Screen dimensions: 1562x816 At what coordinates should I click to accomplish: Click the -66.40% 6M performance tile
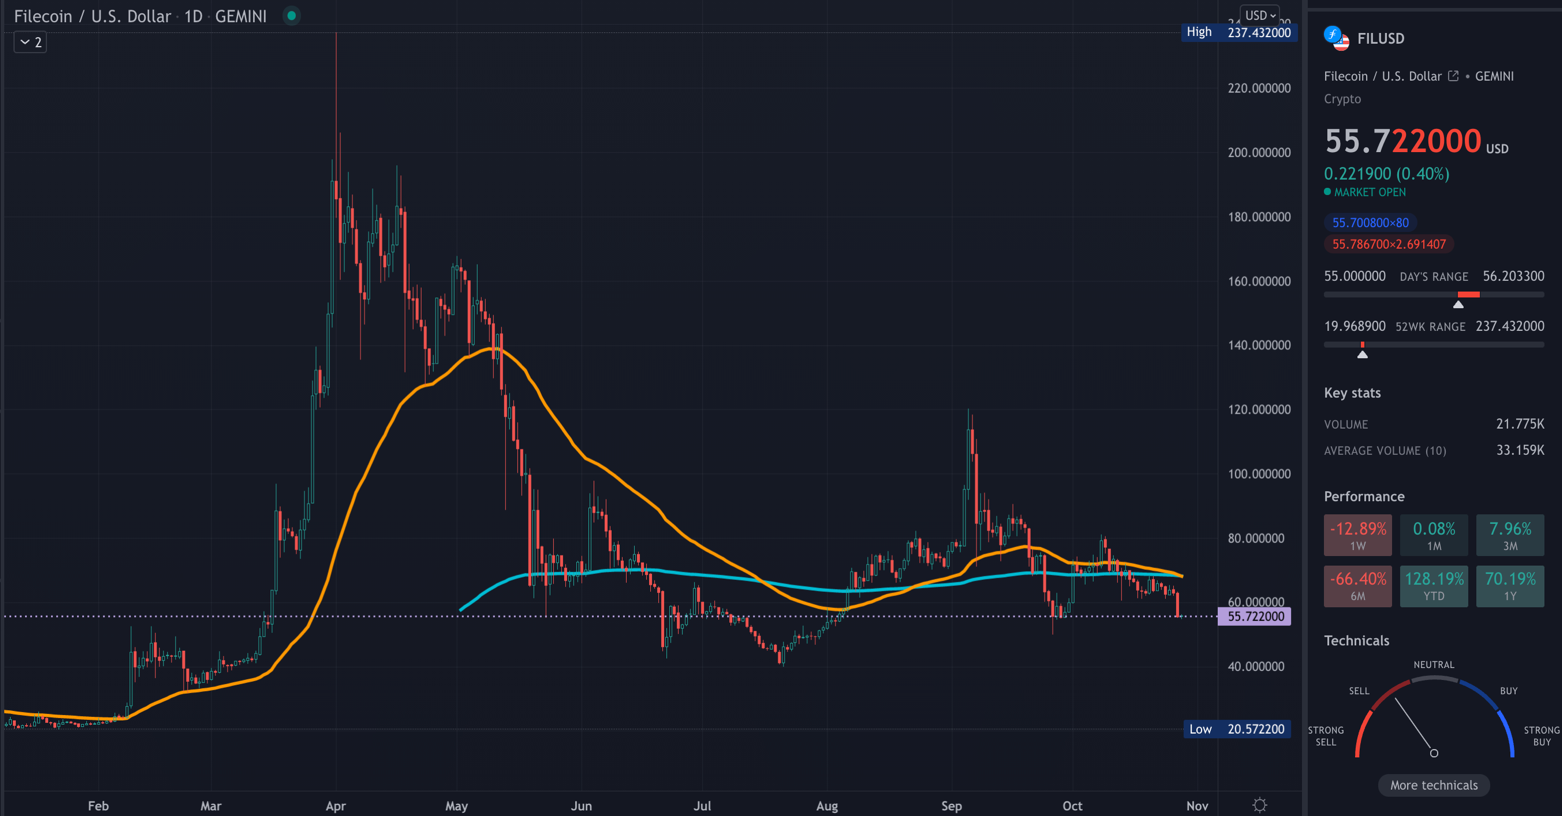click(x=1357, y=586)
